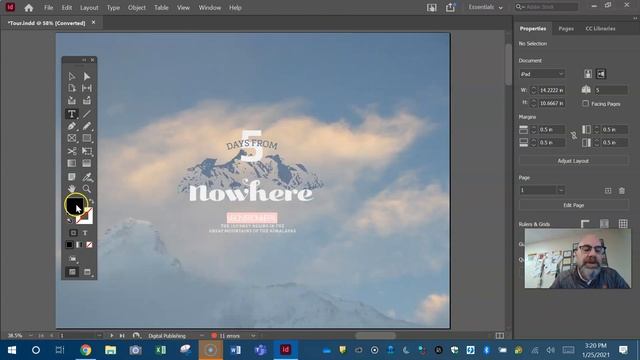Choose the Gap tool

pos(87,88)
